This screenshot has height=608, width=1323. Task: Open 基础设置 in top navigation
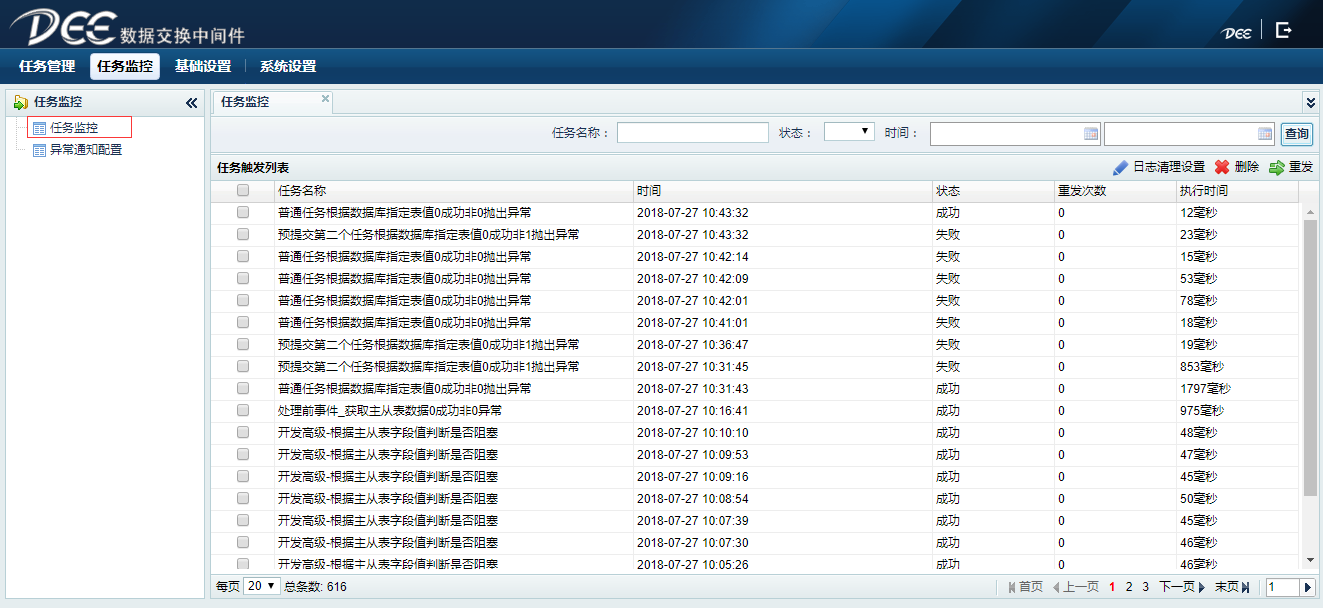(203, 66)
